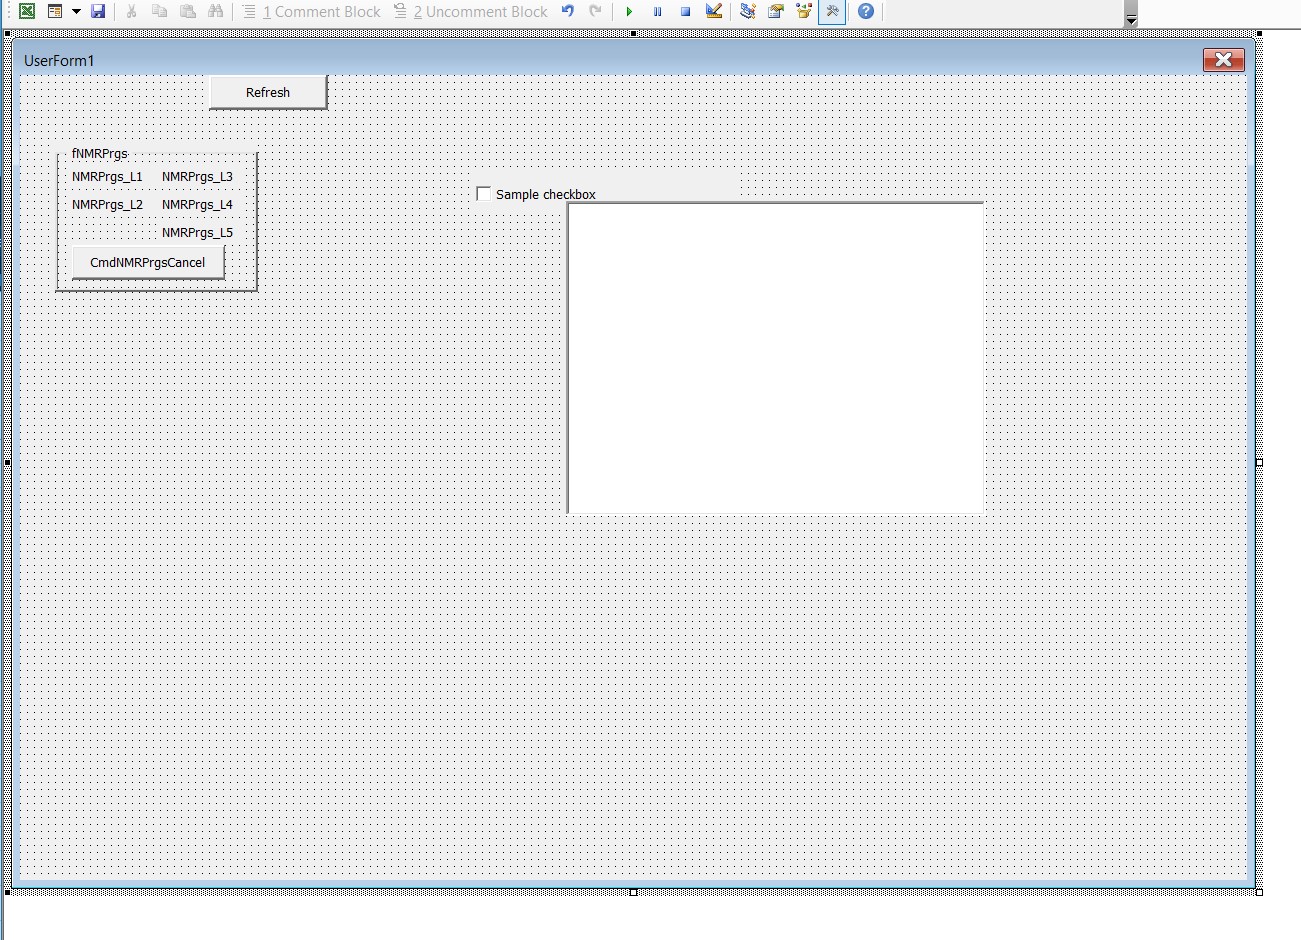Viewport: 1301px width, 940px height.
Task: Toggle the Toolbox icon
Action: (832, 12)
